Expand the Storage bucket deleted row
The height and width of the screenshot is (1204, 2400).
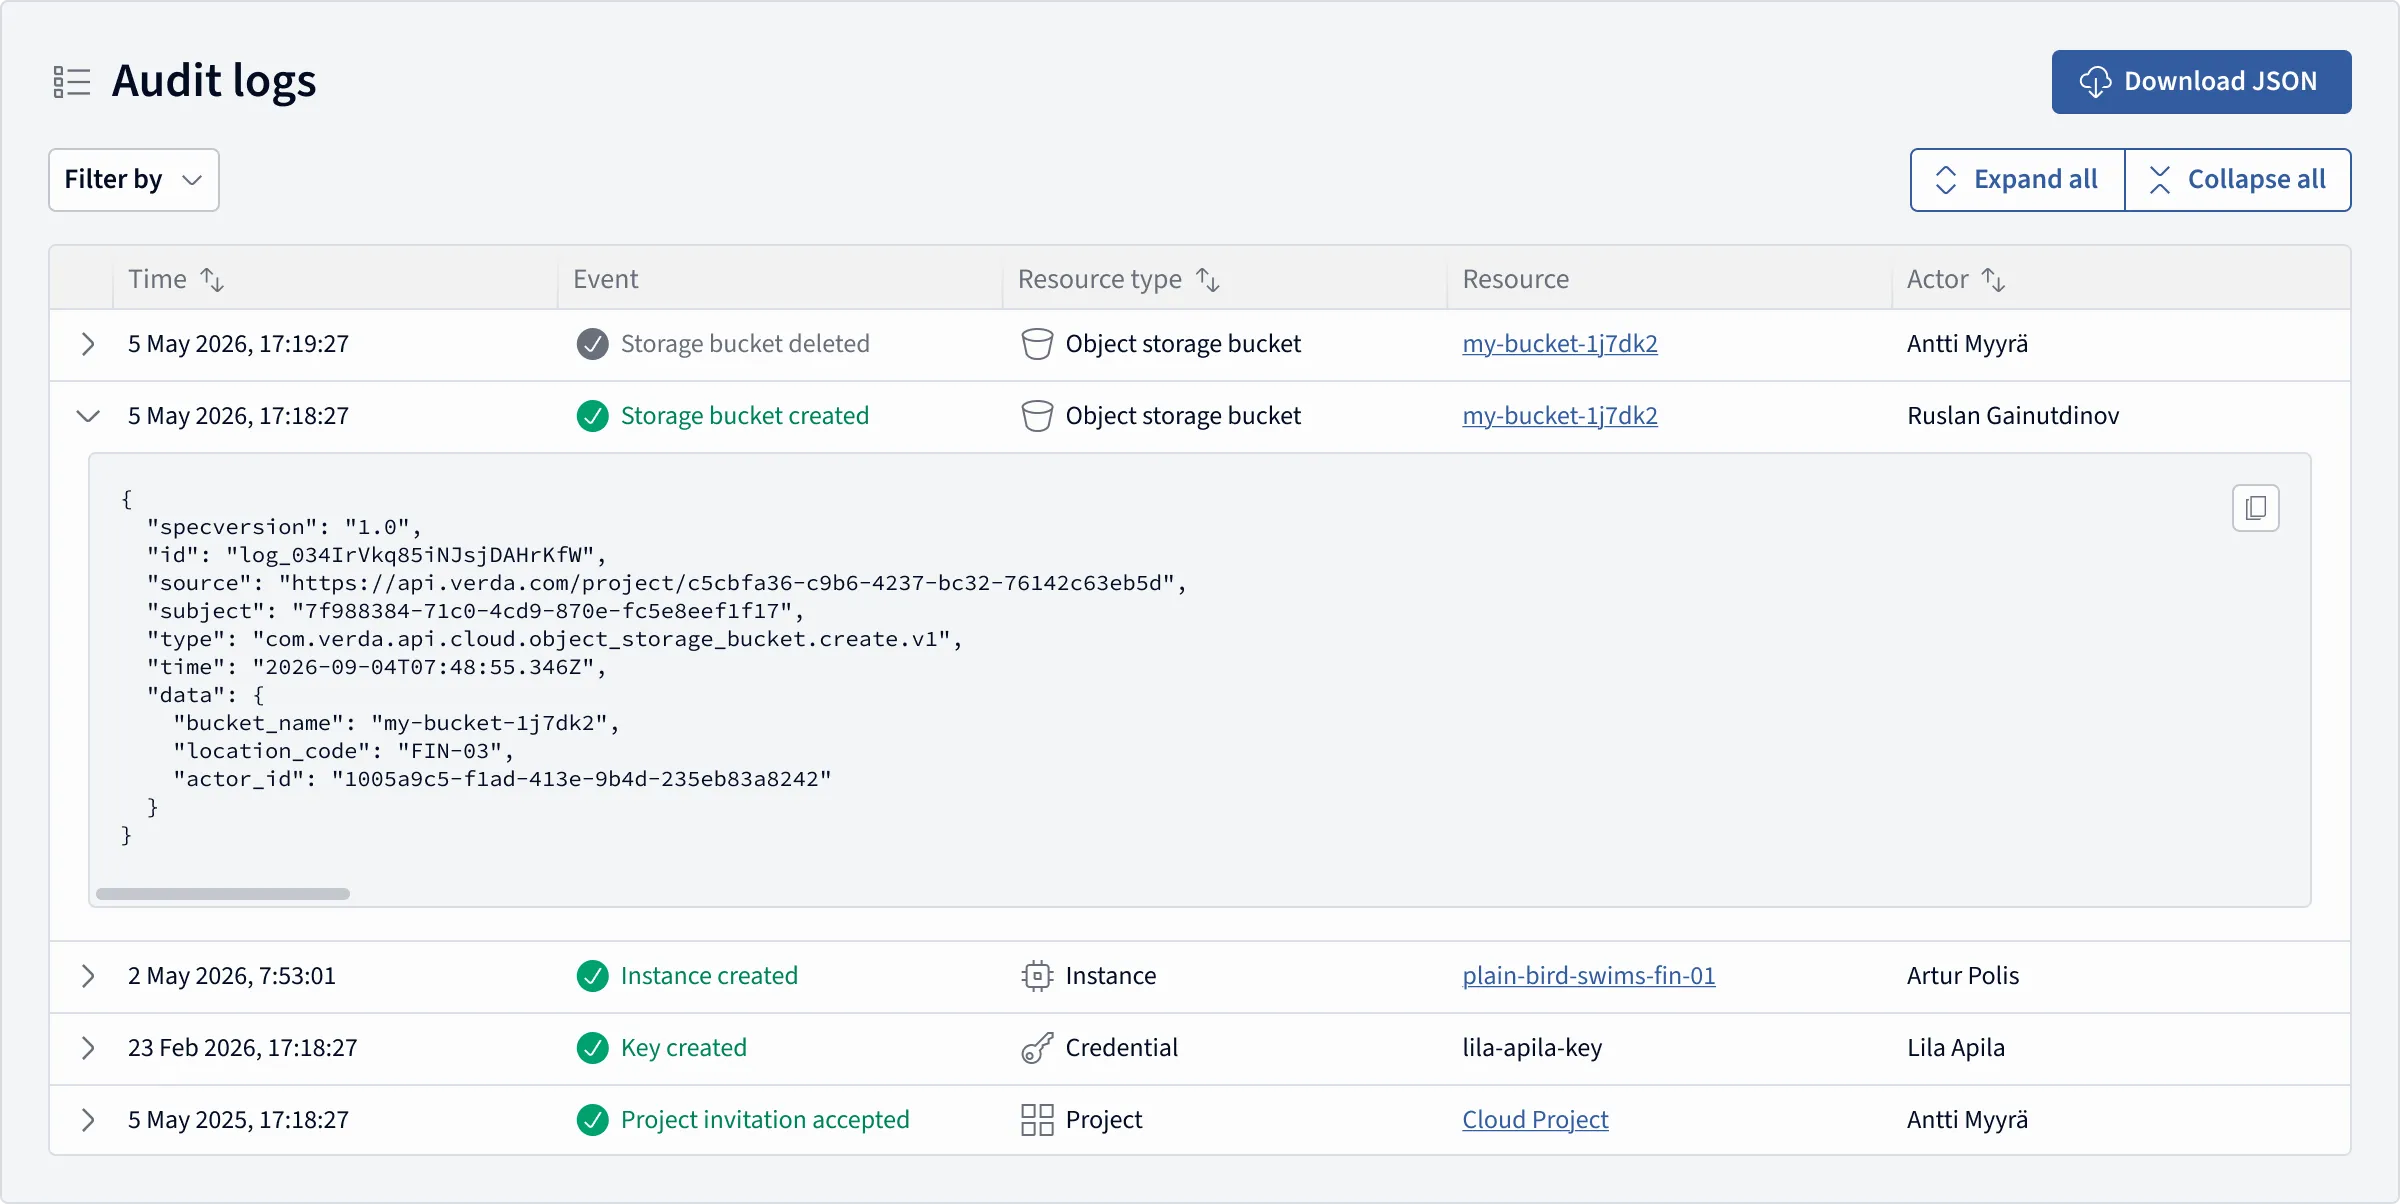[88, 344]
